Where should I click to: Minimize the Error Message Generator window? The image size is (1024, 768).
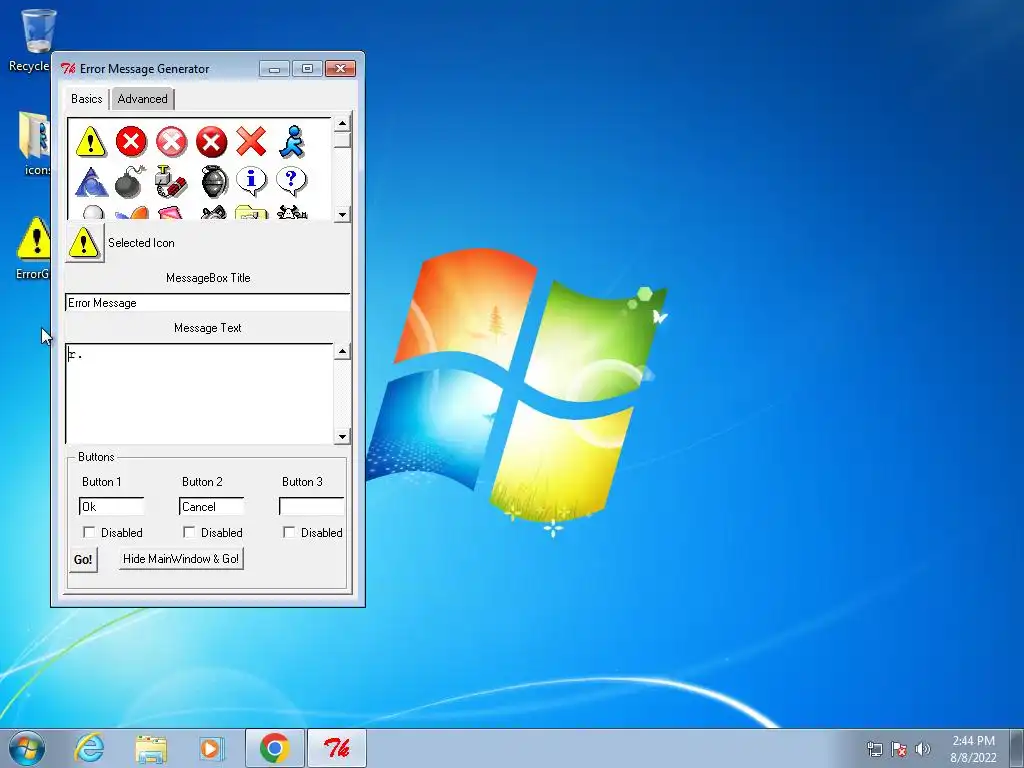(x=274, y=69)
